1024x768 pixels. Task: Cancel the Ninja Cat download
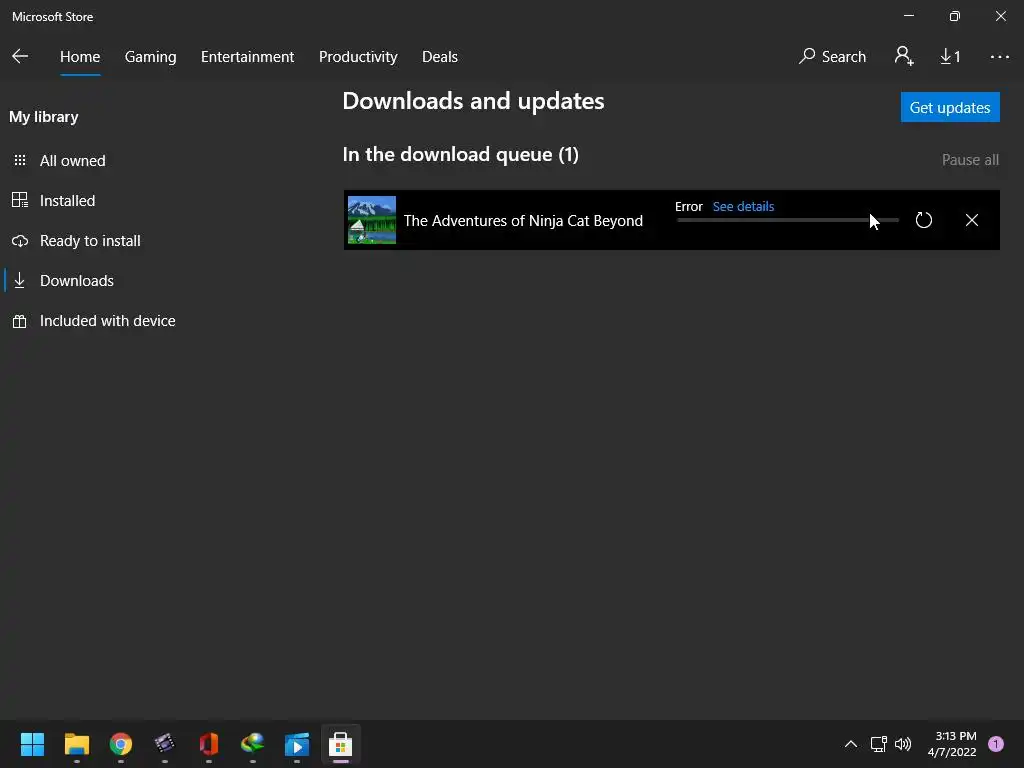tap(972, 220)
